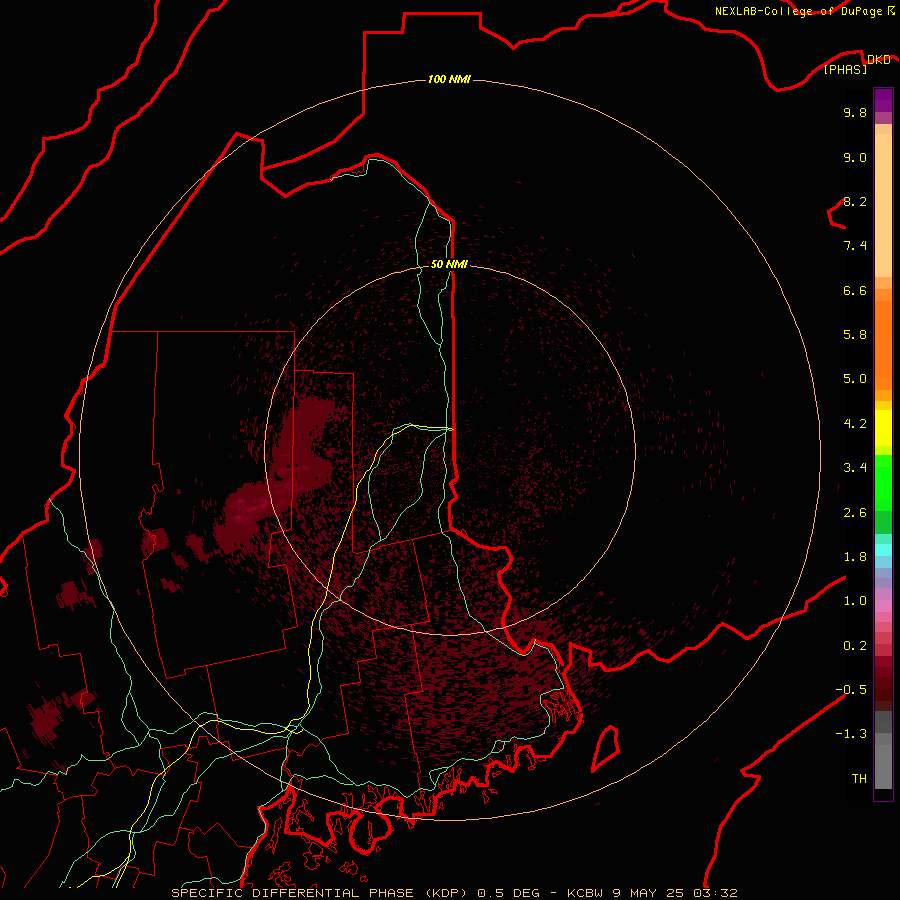Click the 0.2 color scale value
Screen dimensions: 900x900
[x=855, y=646]
